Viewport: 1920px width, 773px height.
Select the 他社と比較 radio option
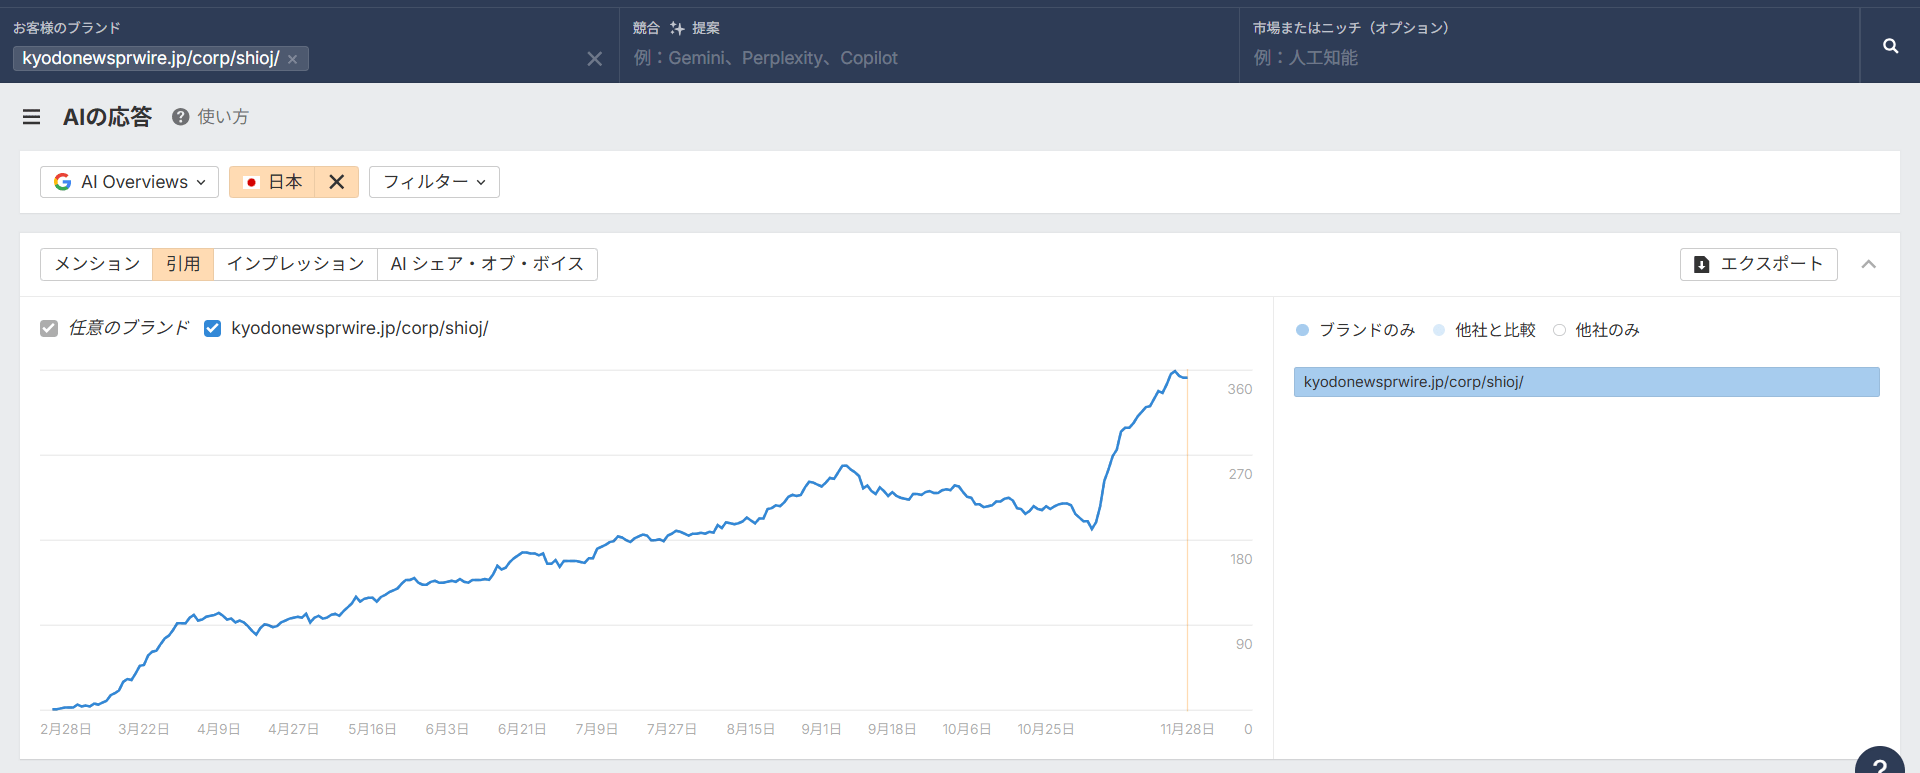(1439, 330)
